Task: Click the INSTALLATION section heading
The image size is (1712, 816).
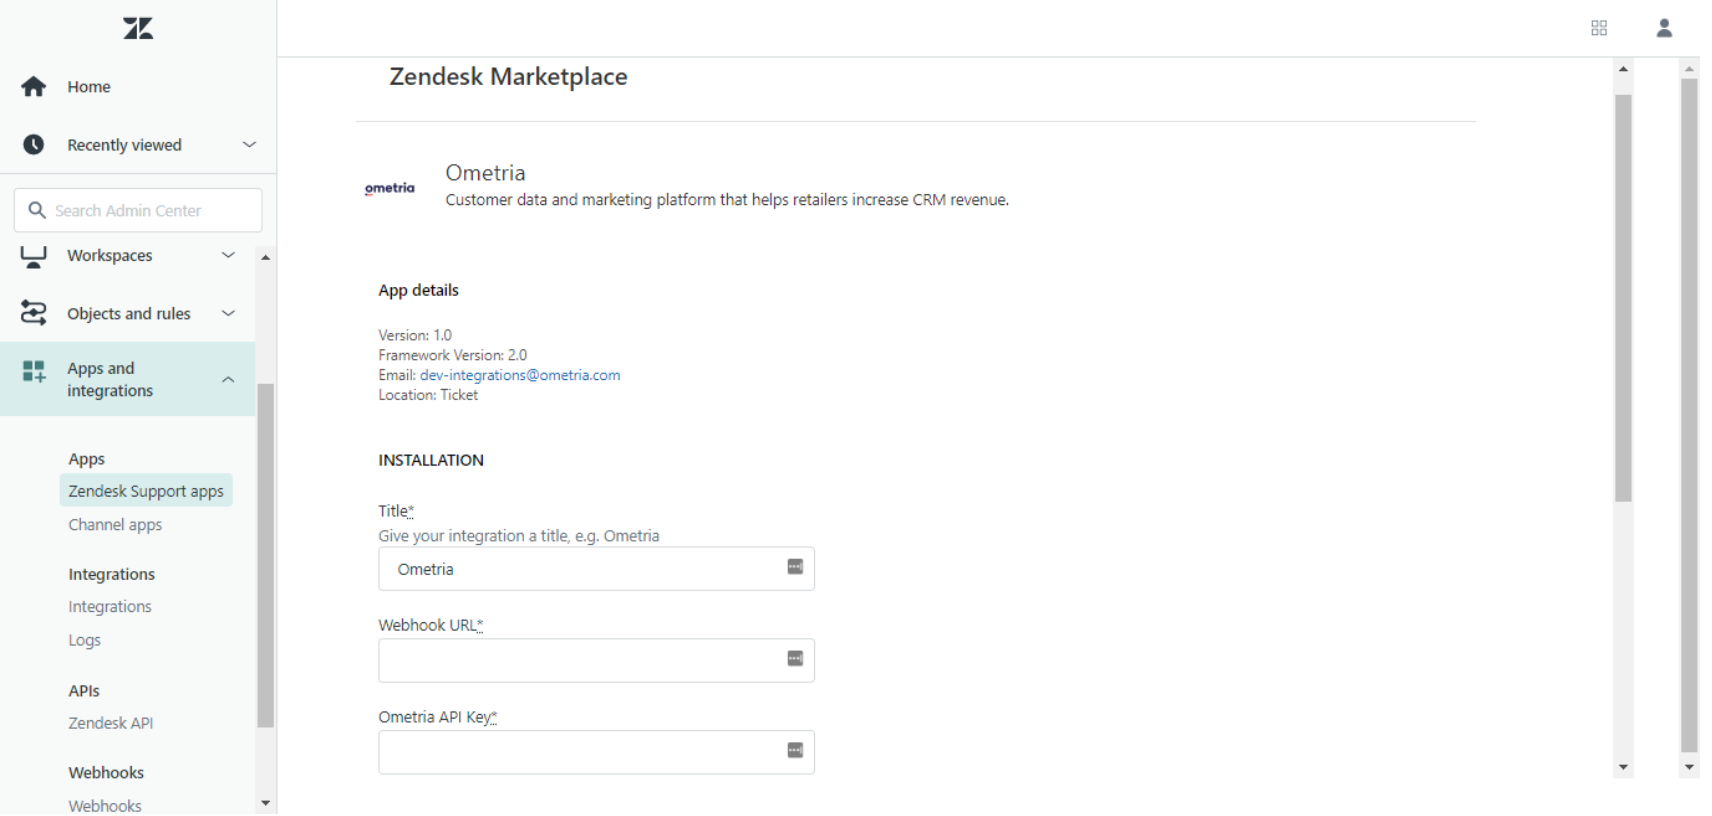Action: tap(431, 460)
